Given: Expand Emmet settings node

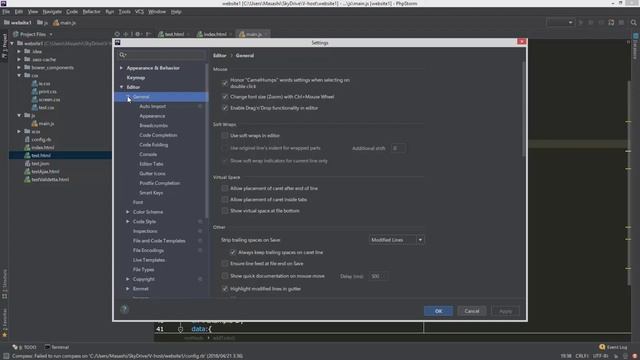Looking at the screenshot, I should point(128,289).
